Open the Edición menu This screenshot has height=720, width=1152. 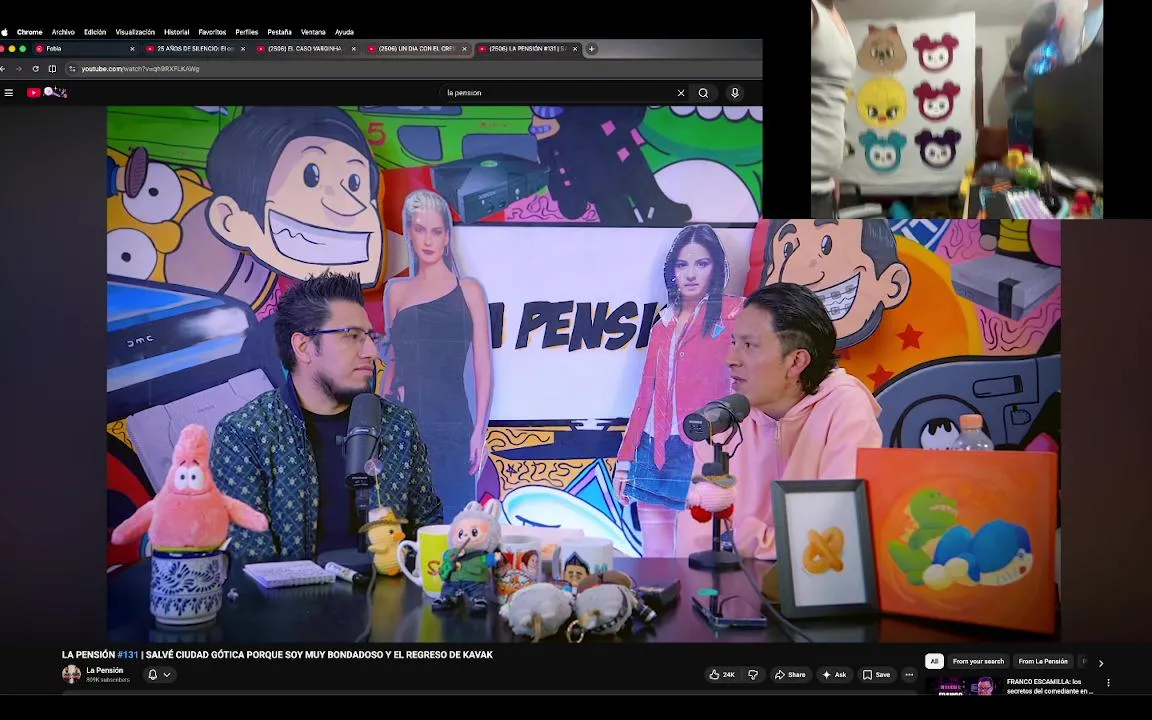coord(95,32)
